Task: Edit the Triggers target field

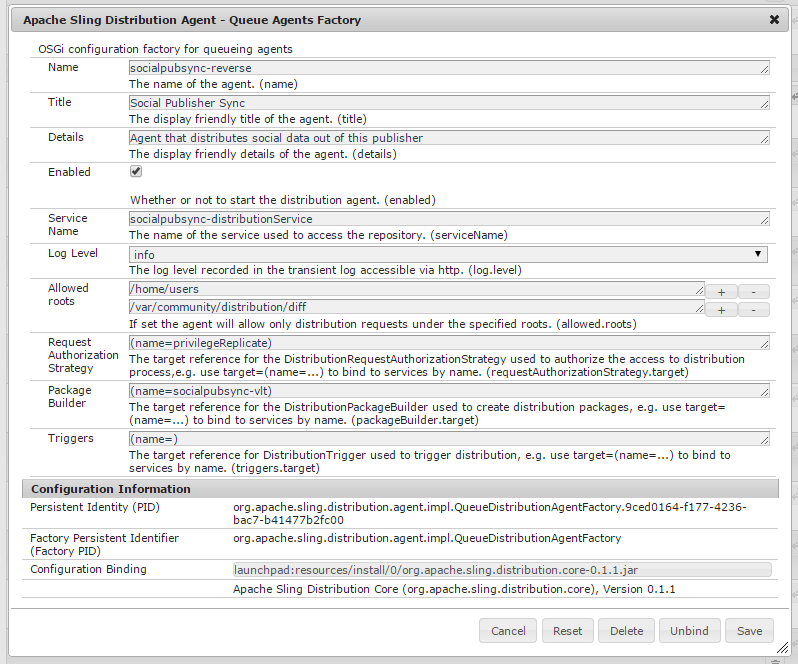Action: (449, 439)
